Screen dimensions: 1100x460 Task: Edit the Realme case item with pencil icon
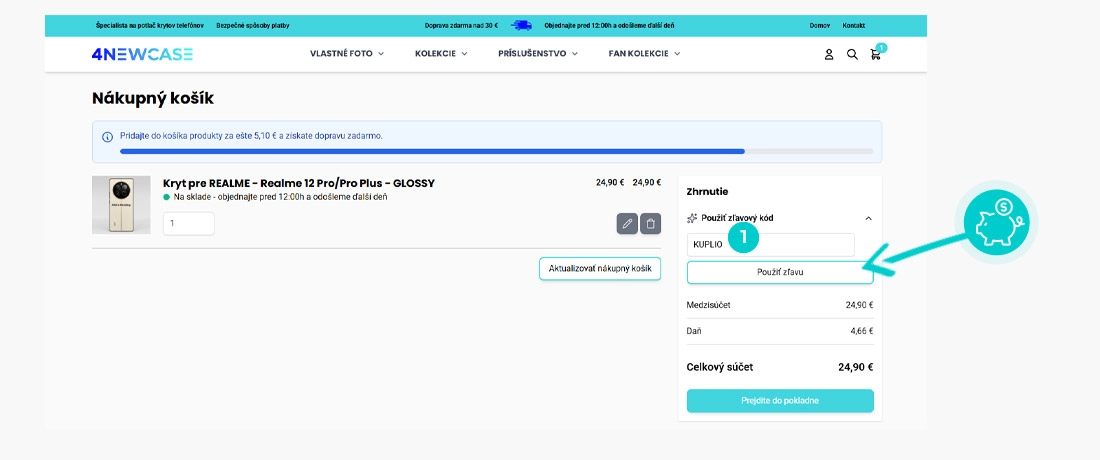coord(627,224)
